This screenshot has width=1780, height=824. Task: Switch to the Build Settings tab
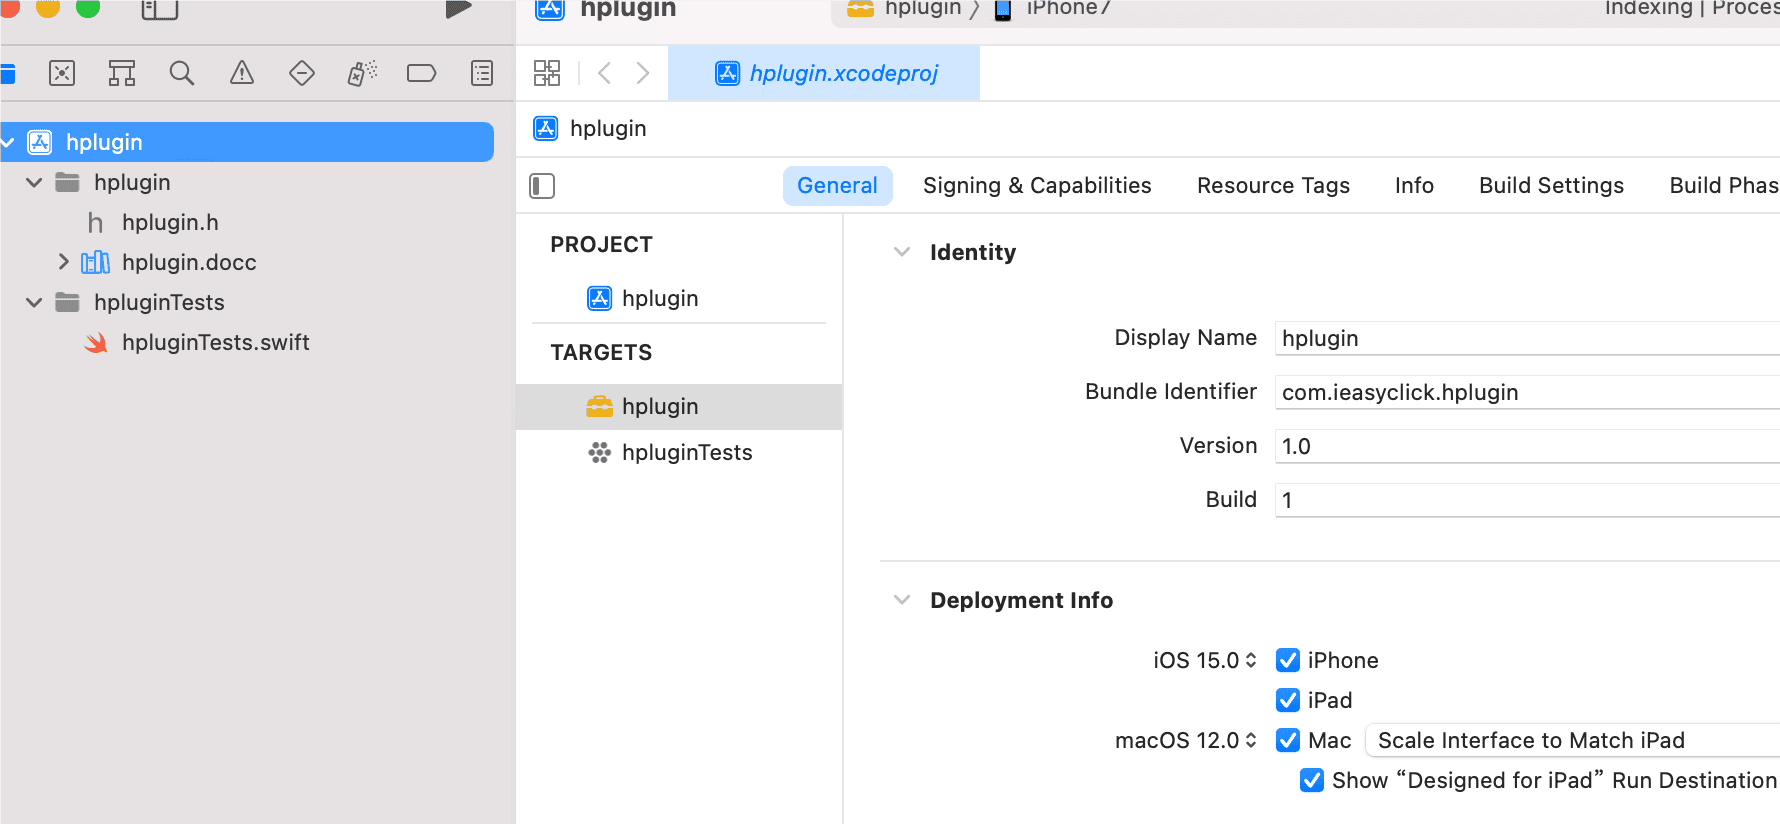pyautogui.click(x=1551, y=186)
